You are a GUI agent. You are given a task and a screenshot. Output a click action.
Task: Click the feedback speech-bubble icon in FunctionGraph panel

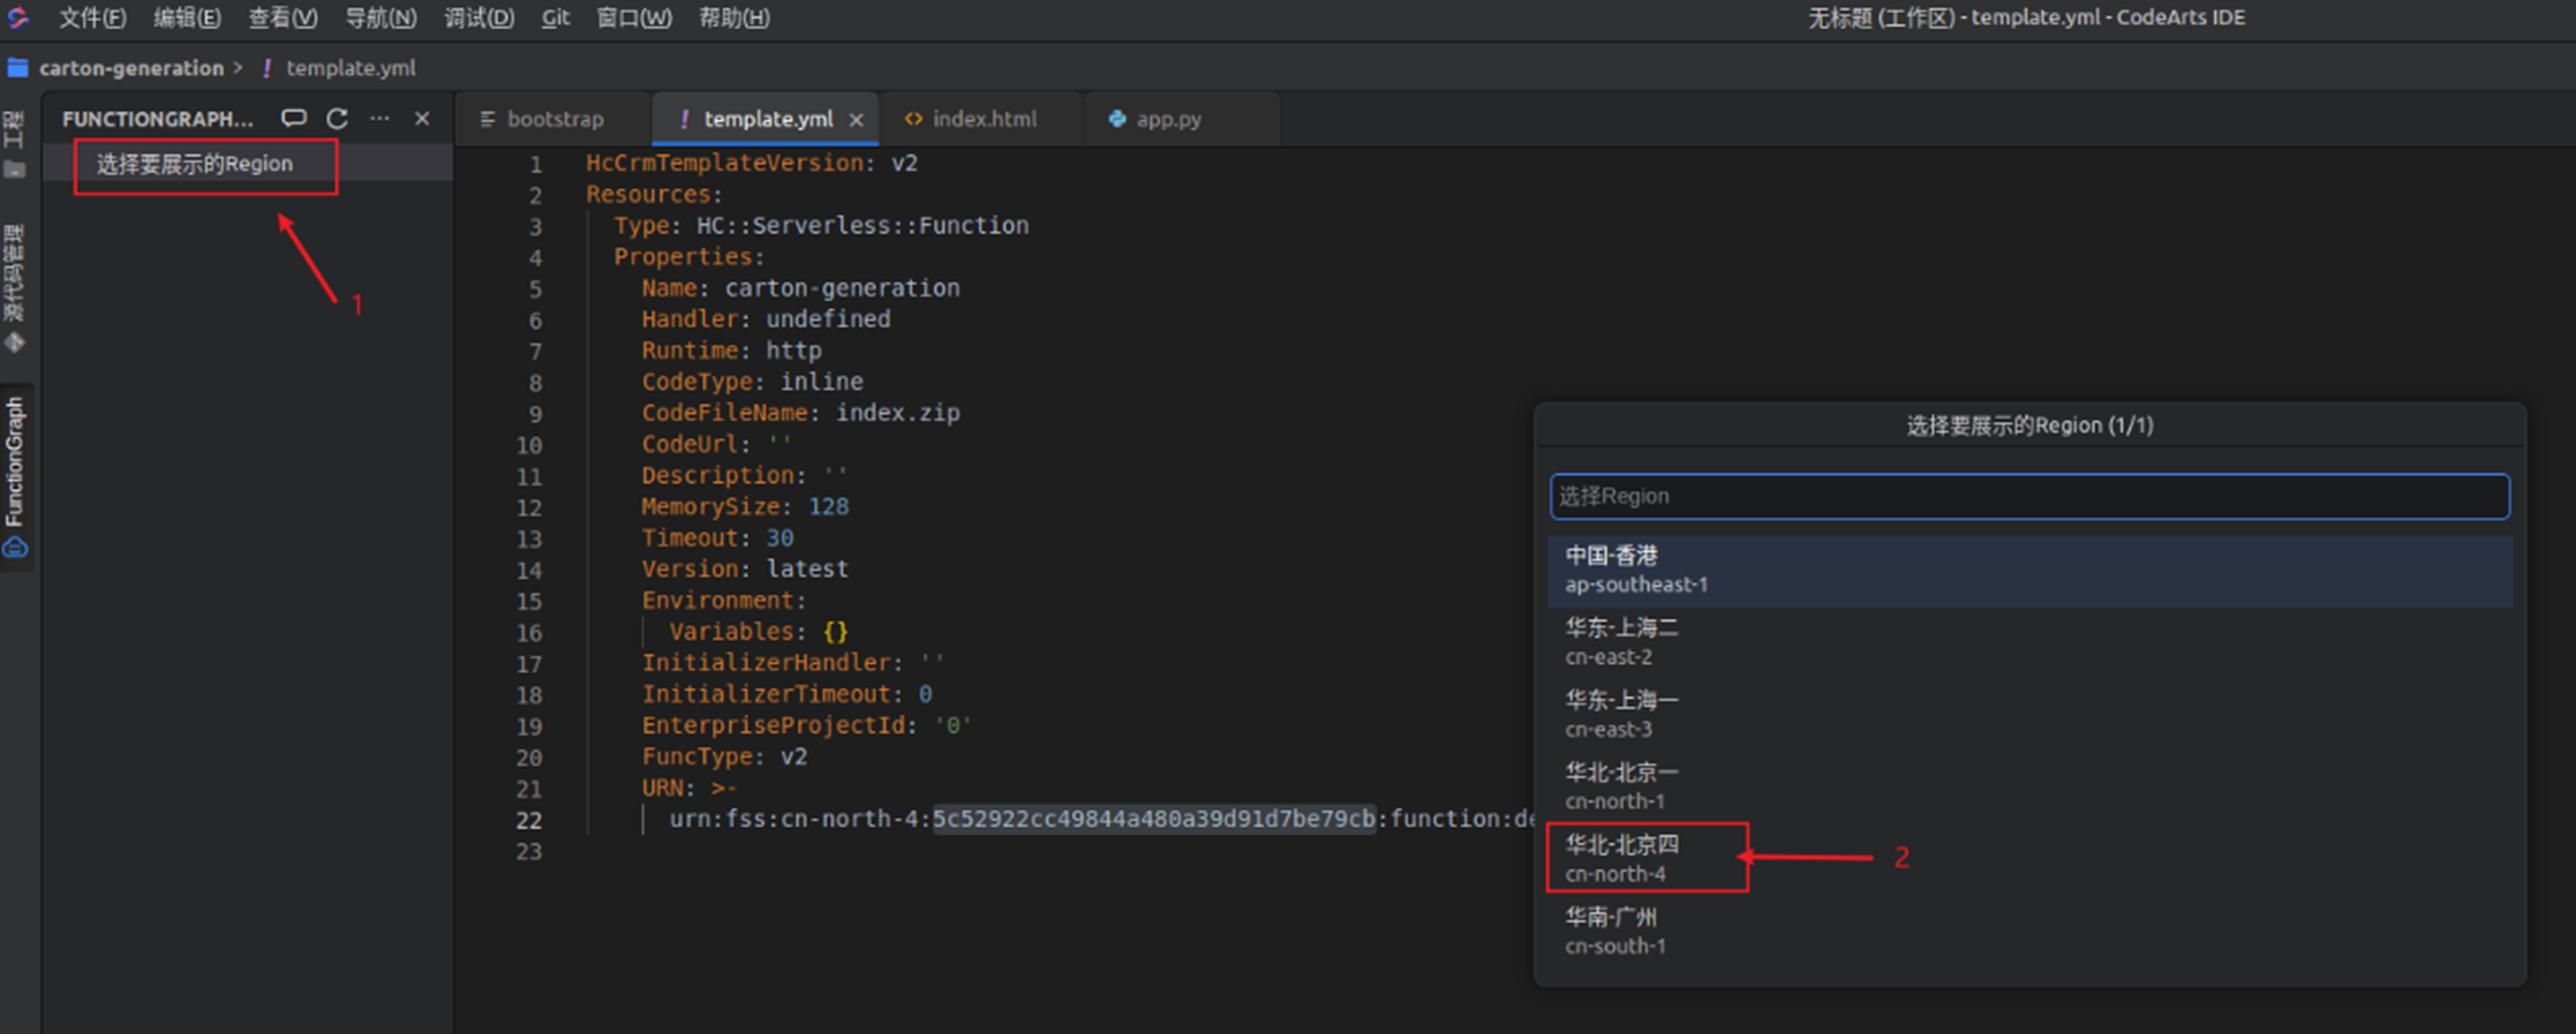point(293,119)
